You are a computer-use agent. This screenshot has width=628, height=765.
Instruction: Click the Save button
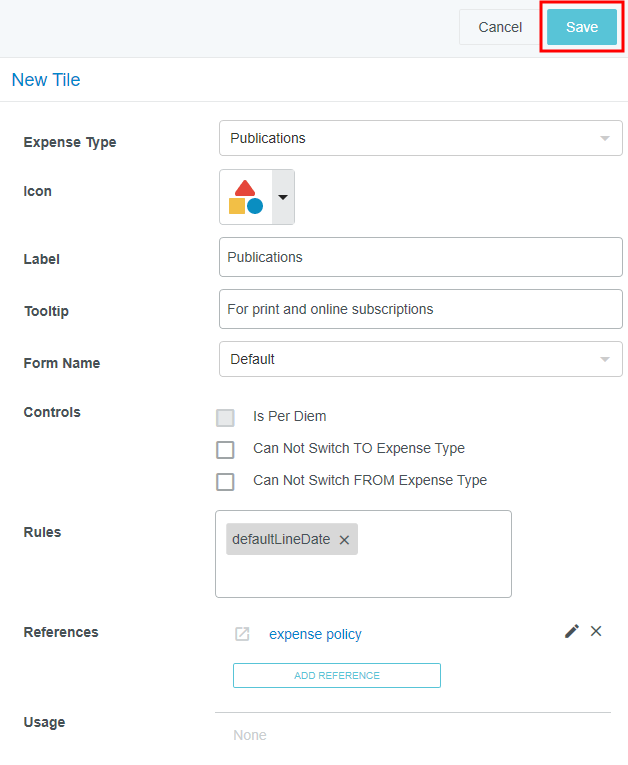click(x=582, y=27)
